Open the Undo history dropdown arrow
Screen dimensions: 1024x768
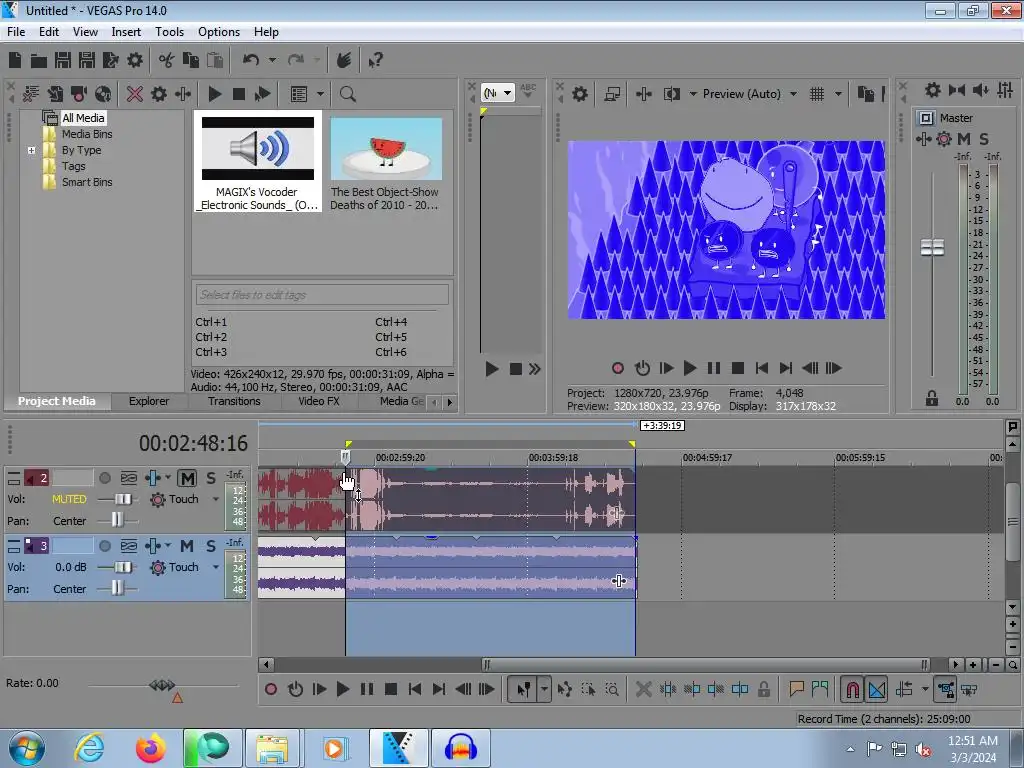coord(272,60)
